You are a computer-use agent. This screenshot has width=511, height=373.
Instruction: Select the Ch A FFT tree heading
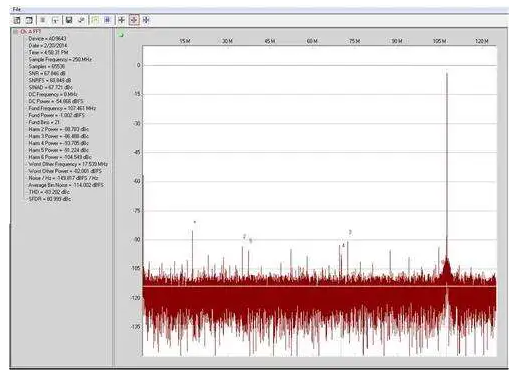tap(31, 32)
